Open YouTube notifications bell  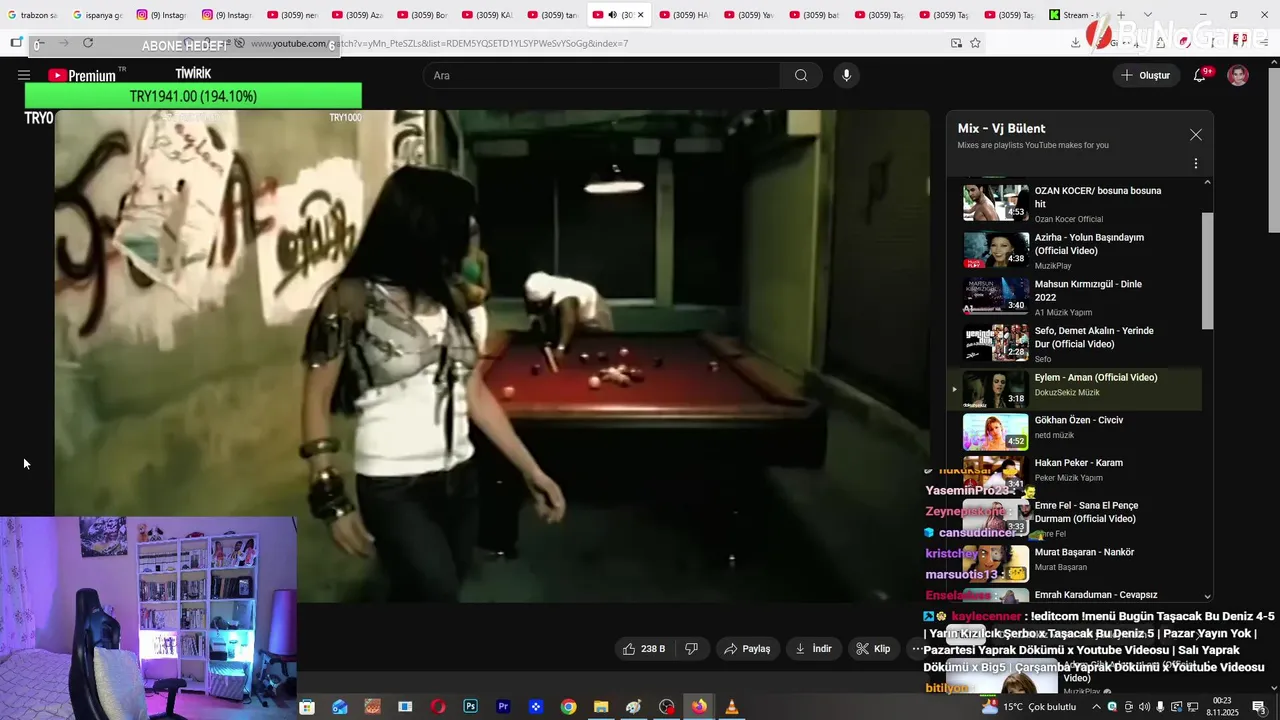(1200, 75)
